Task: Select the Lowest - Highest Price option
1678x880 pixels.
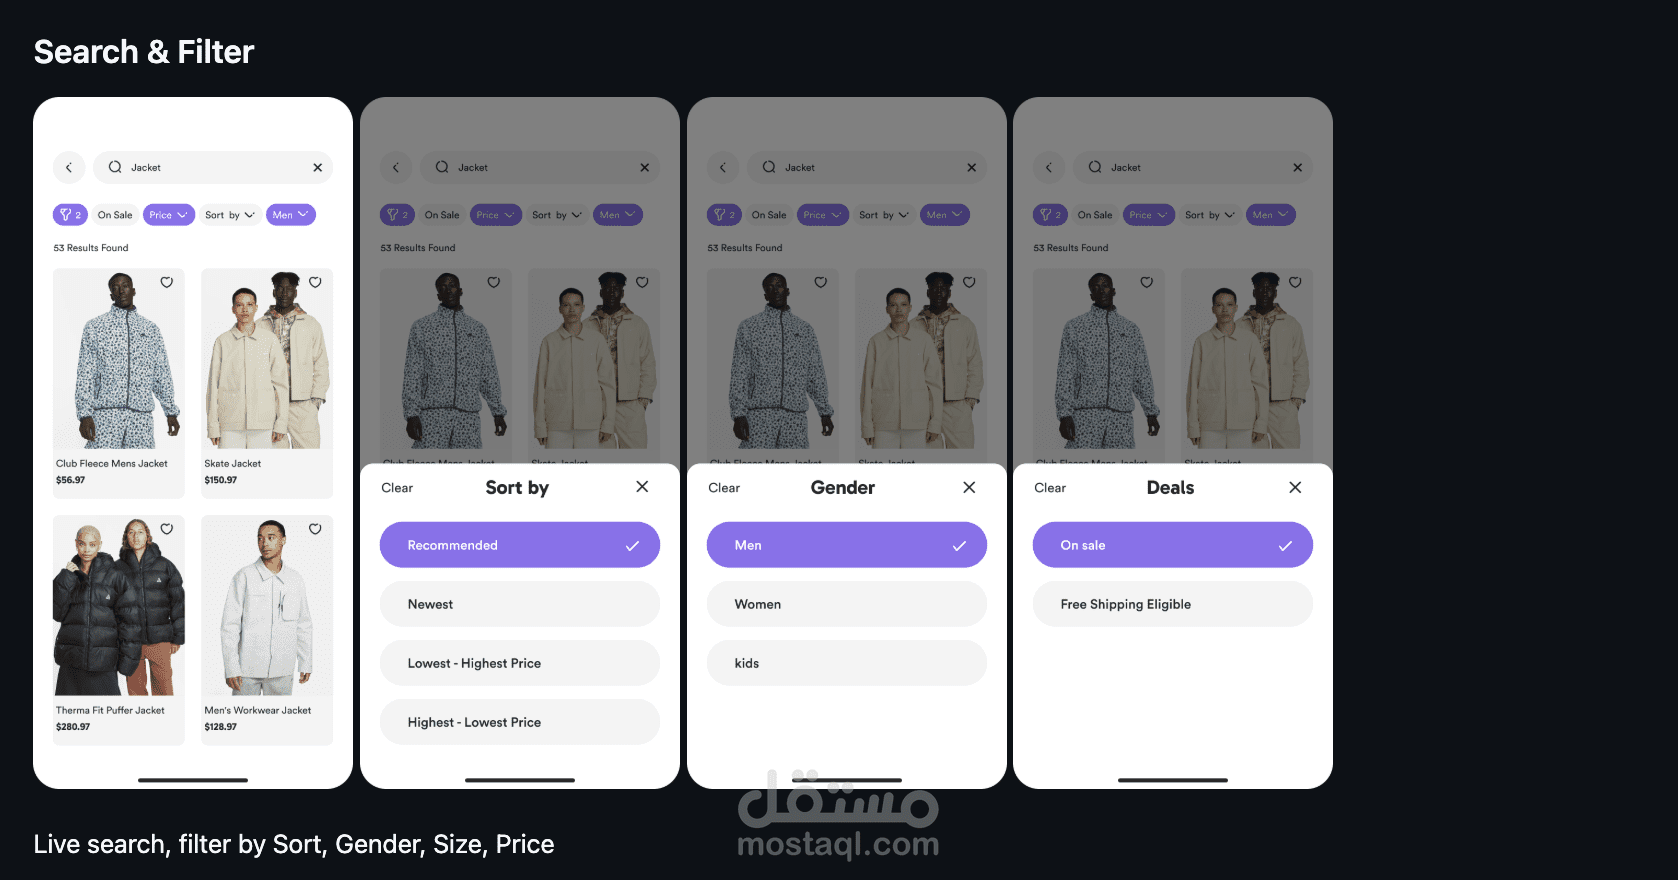Action: point(520,663)
